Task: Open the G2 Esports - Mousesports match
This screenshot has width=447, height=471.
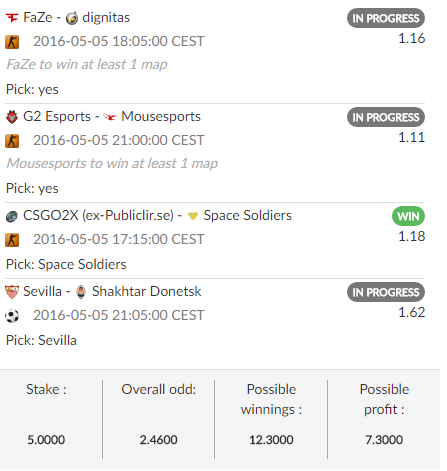Action: (112, 116)
